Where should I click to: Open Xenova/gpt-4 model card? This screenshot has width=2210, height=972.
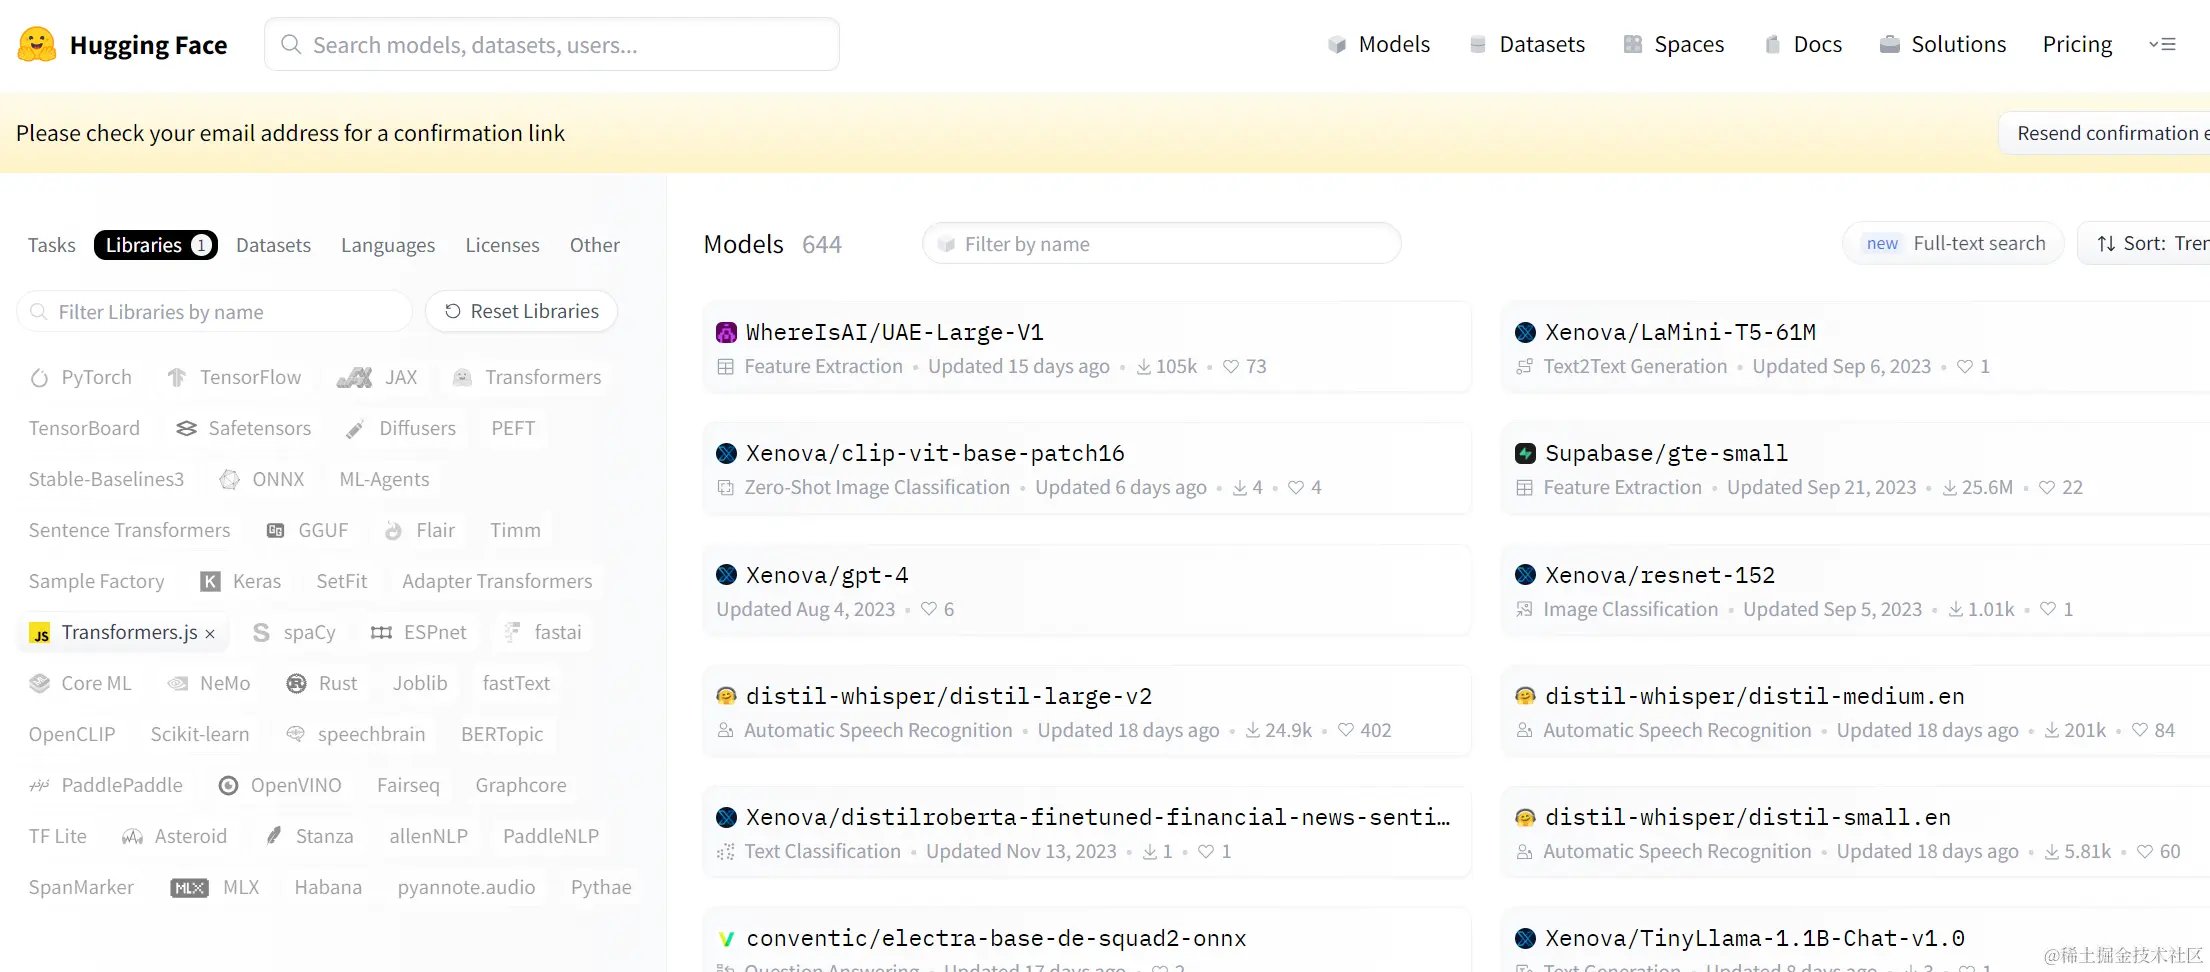point(1087,590)
